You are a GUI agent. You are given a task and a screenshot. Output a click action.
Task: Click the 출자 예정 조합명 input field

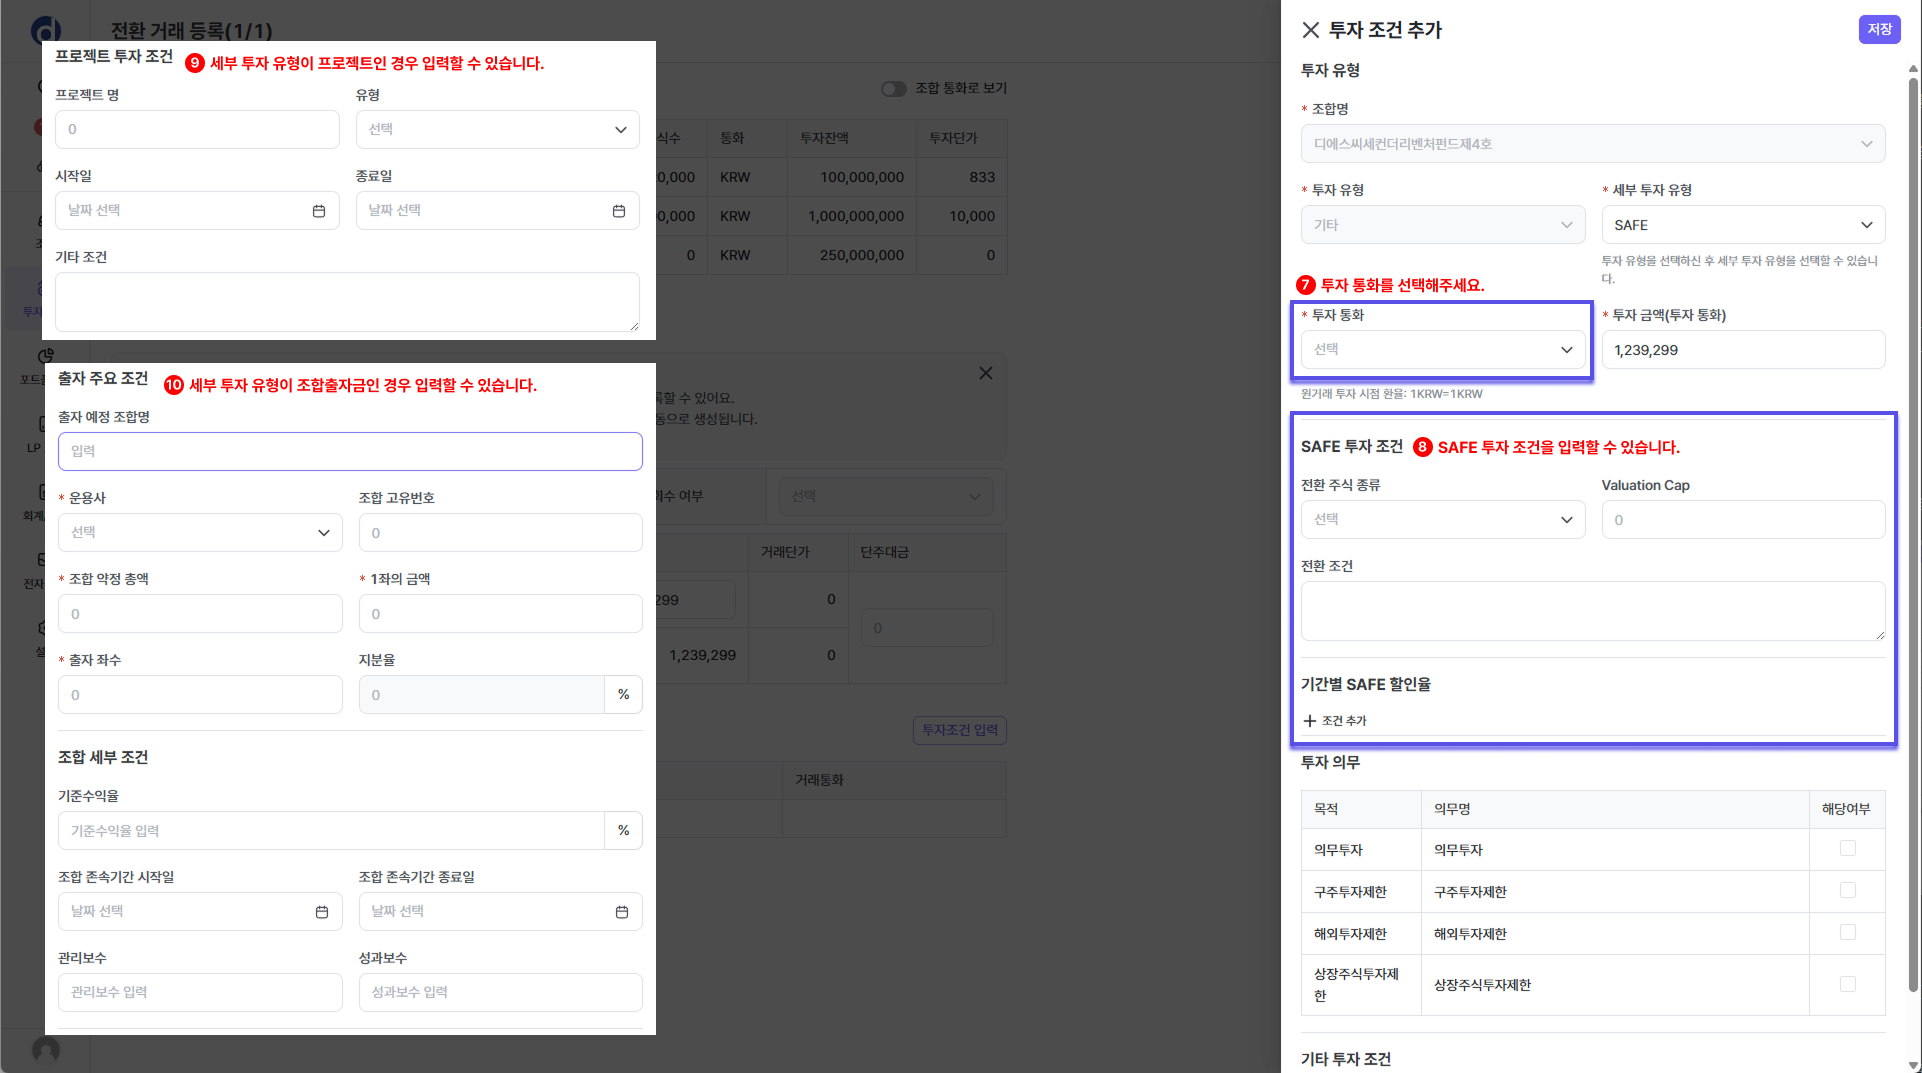point(350,452)
